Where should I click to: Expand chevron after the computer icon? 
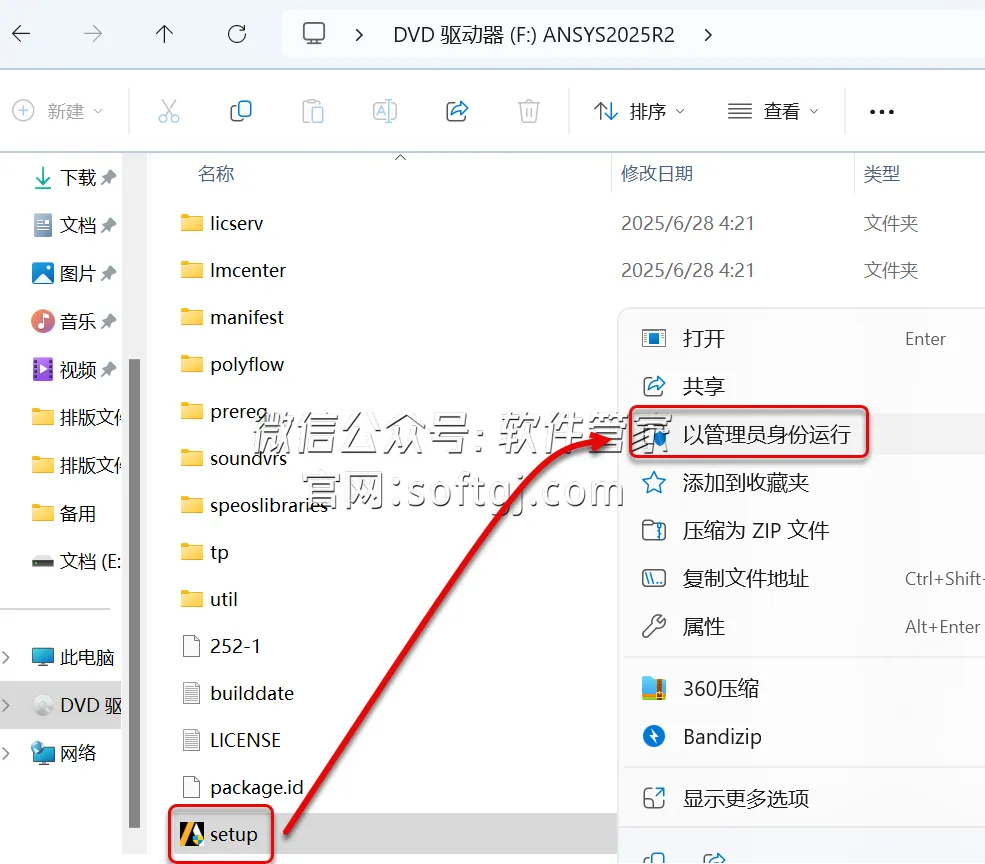(x=359, y=35)
